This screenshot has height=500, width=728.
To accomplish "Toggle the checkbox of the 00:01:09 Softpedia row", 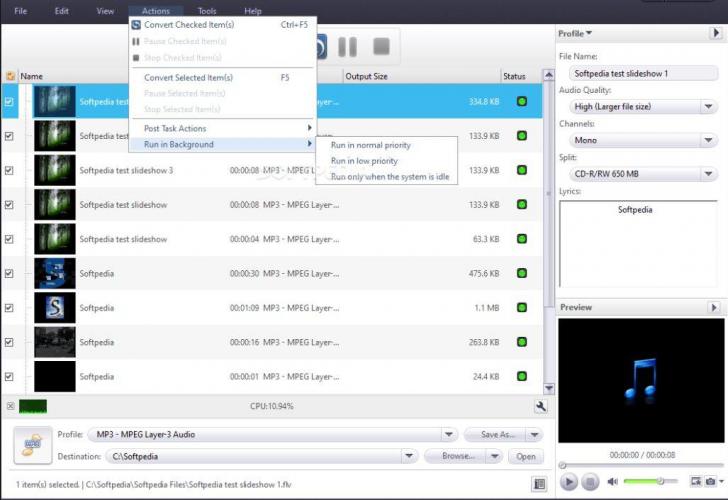I will tap(9, 308).
